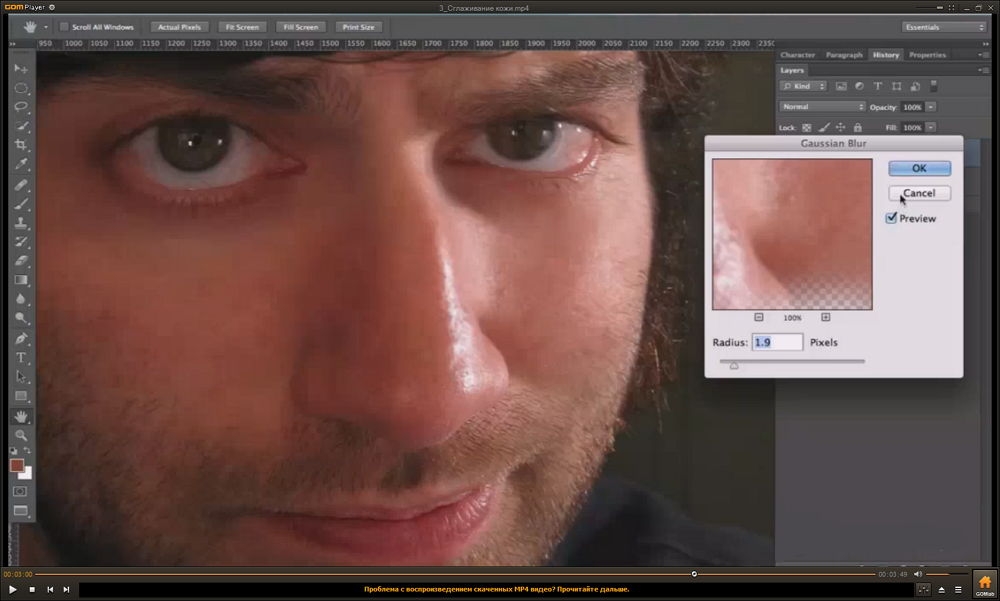Open the Properties tab
Image resolution: width=1000 pixels, height=601 pixels.
tap(927, 55)
